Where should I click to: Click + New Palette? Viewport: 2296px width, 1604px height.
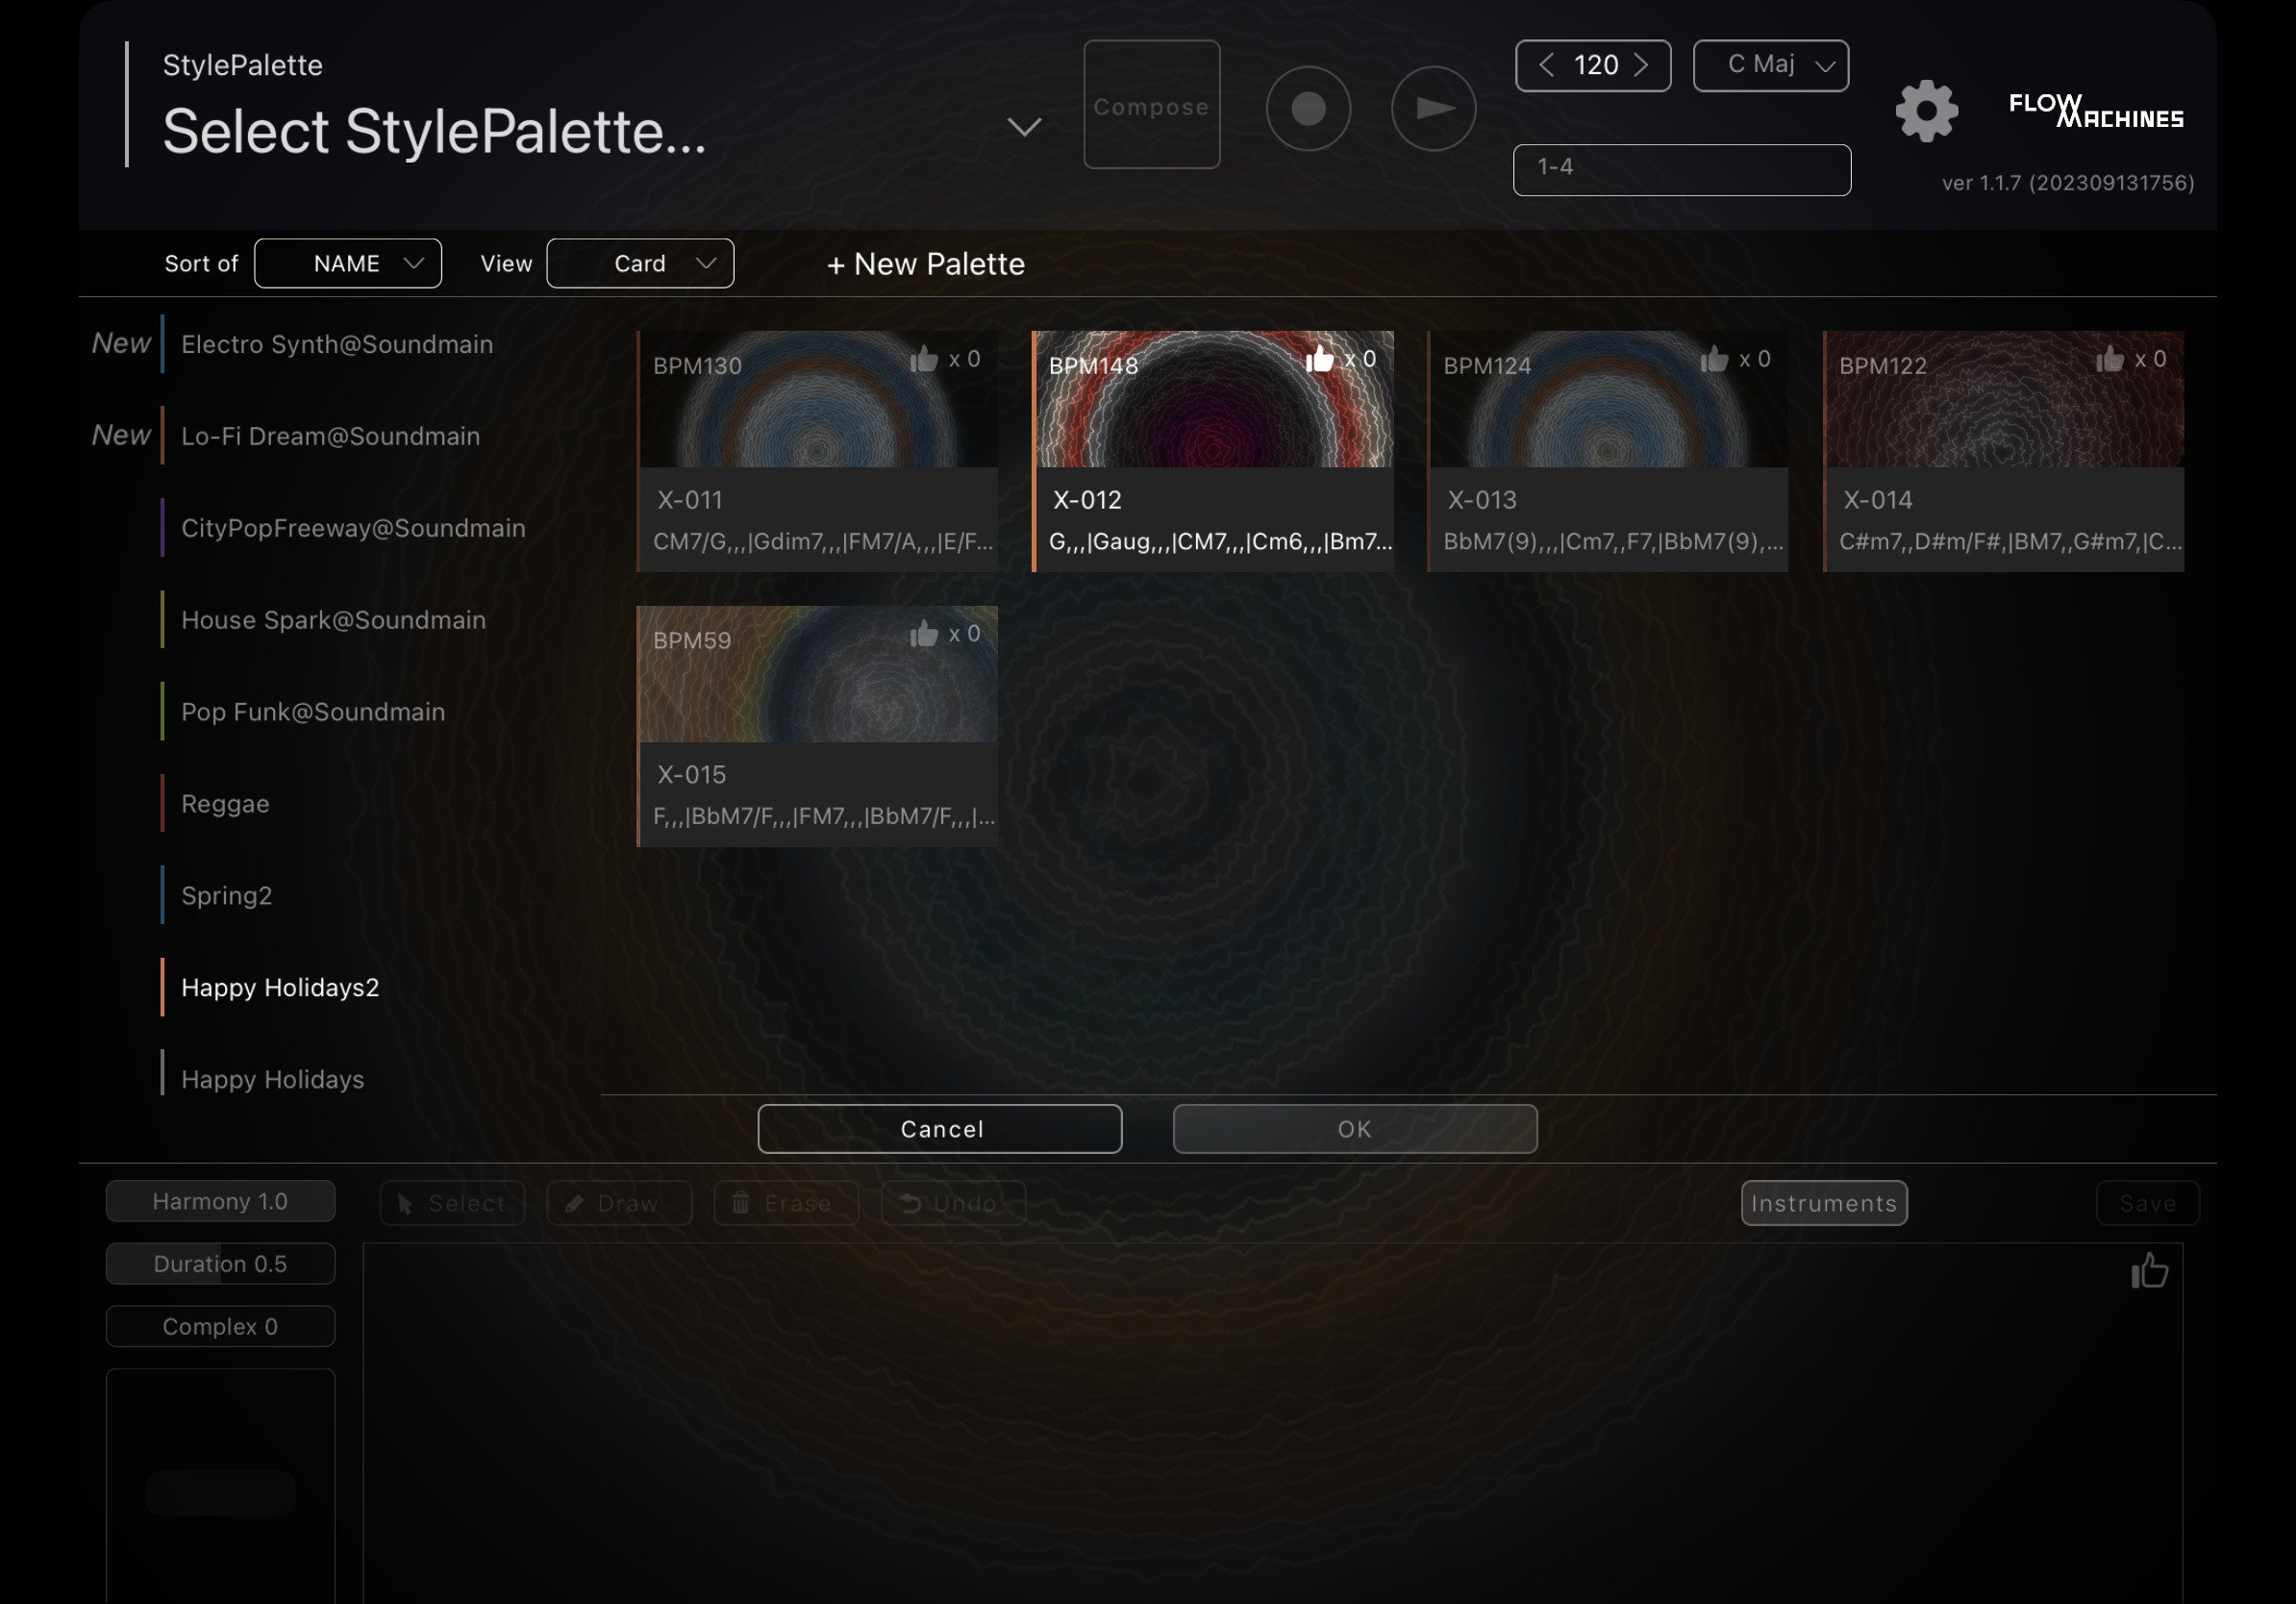tap(925, 264)
